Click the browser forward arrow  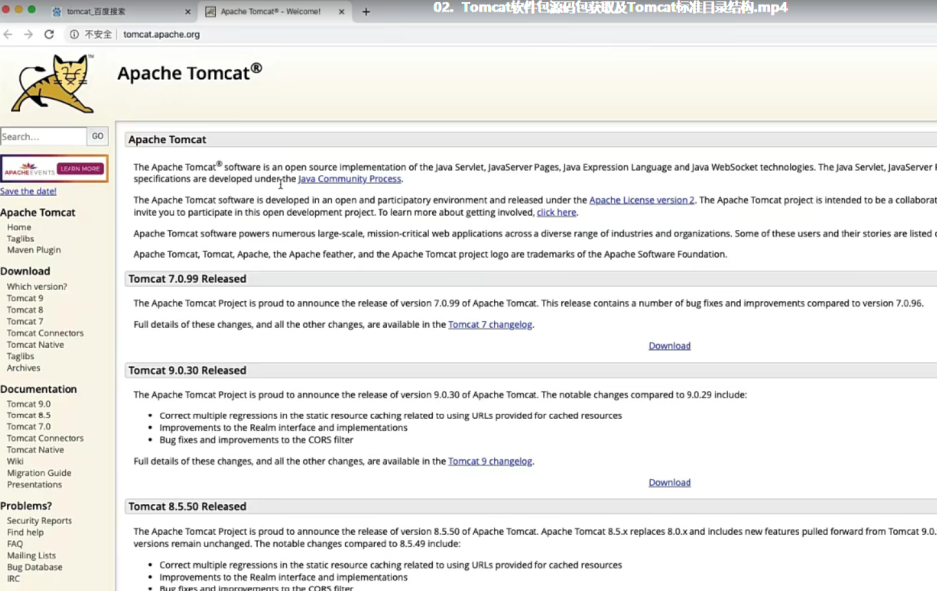(28, 34)
